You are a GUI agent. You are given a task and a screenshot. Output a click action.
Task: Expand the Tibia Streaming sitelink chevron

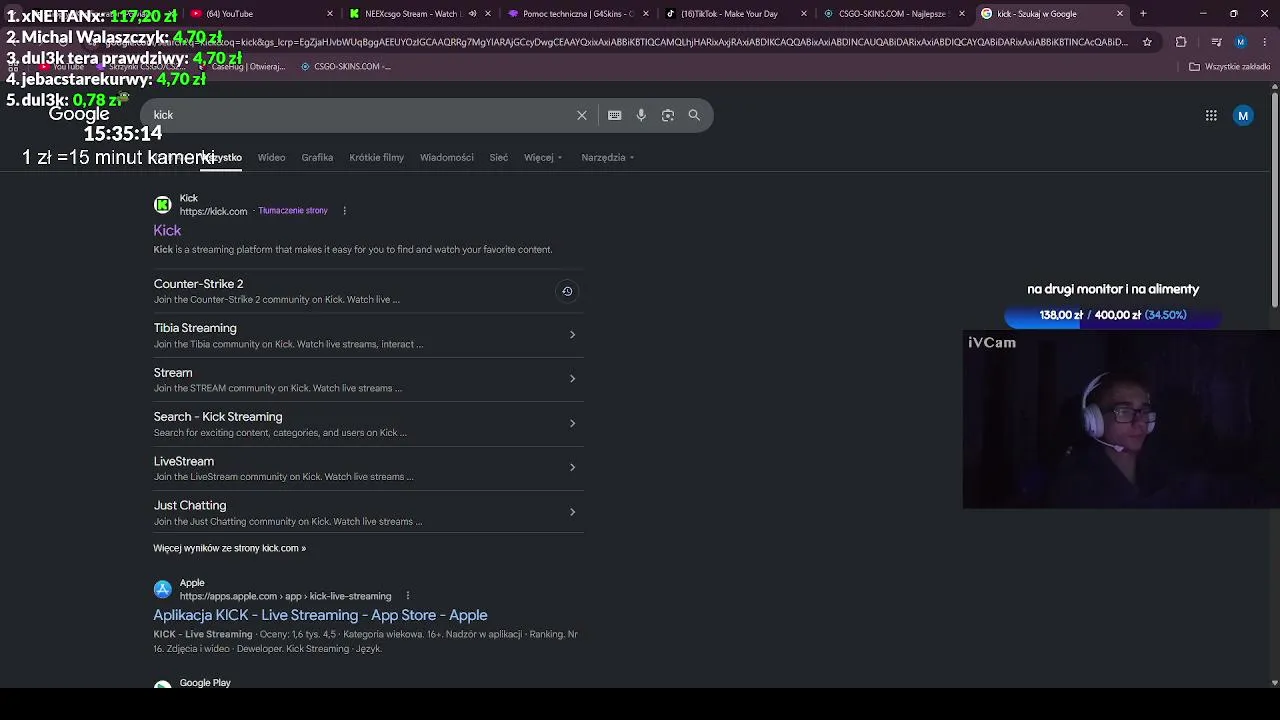tap(572, 335)
